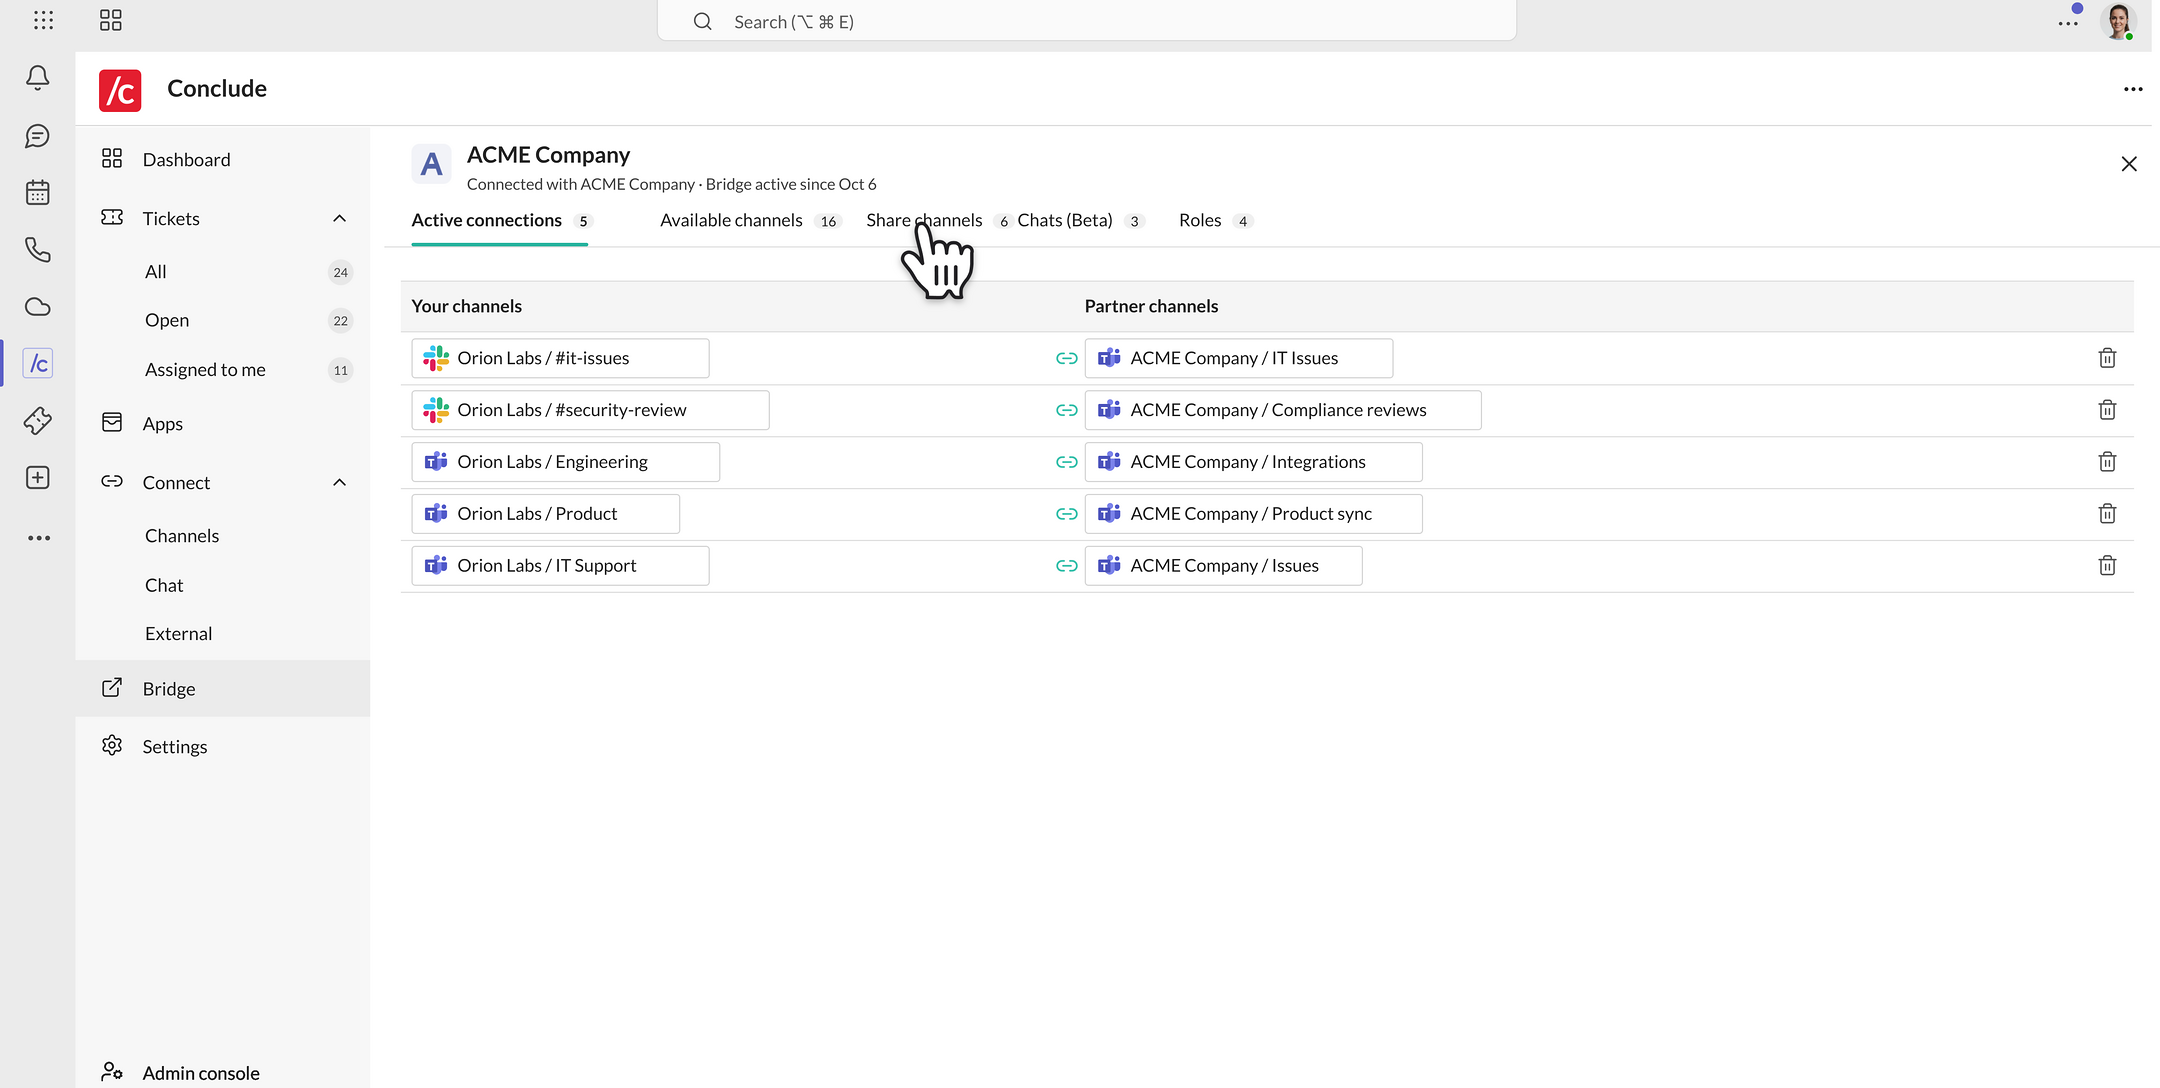Viewport: 2160px width, 1088px height.
Task: Open the user profile avatar
Action: 2118,21
